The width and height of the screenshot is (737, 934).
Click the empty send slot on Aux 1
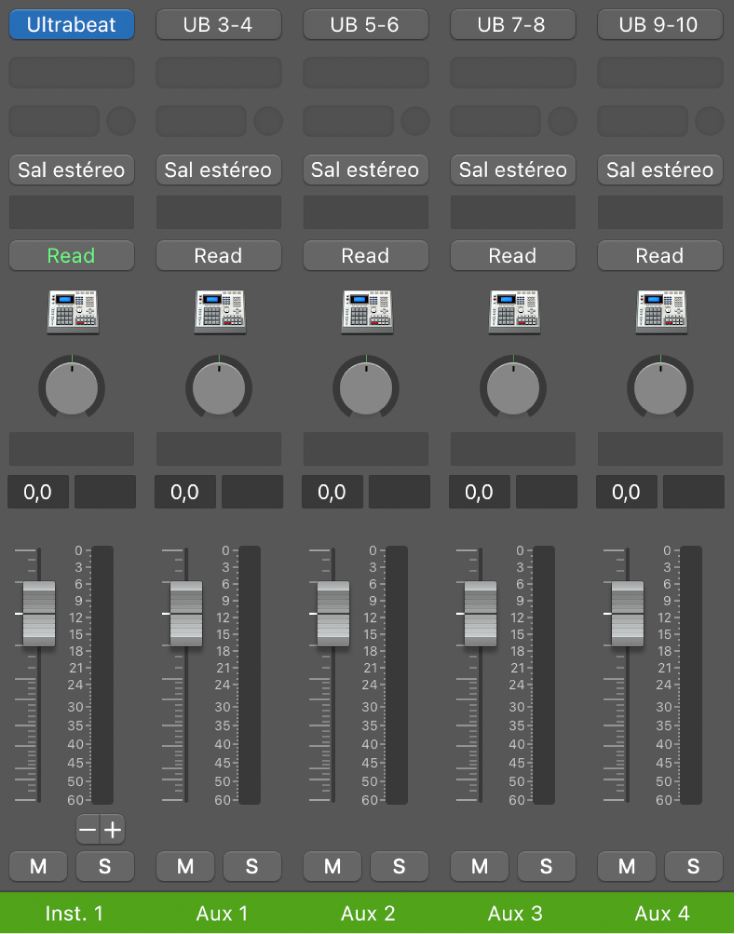(201, 121)
